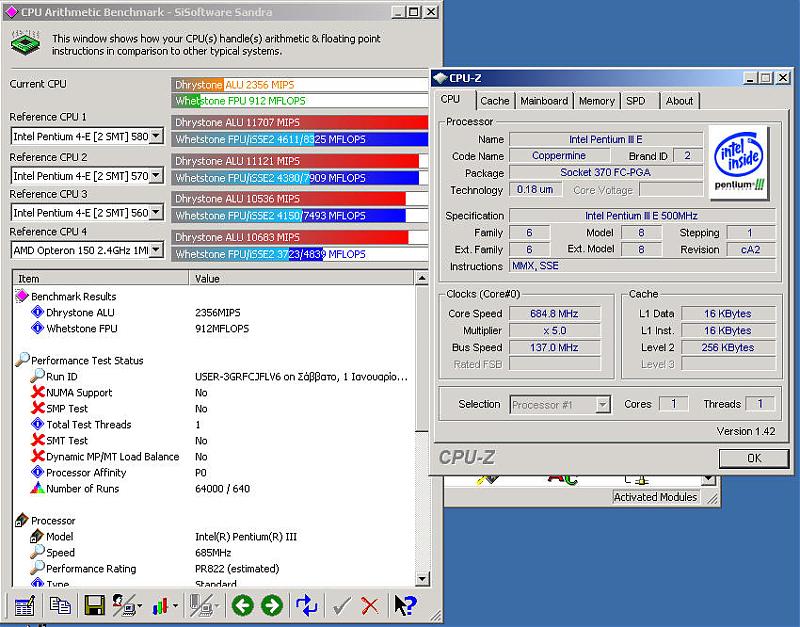Open the Reference CPU 4 Opteron dropdown

point(157,250)
